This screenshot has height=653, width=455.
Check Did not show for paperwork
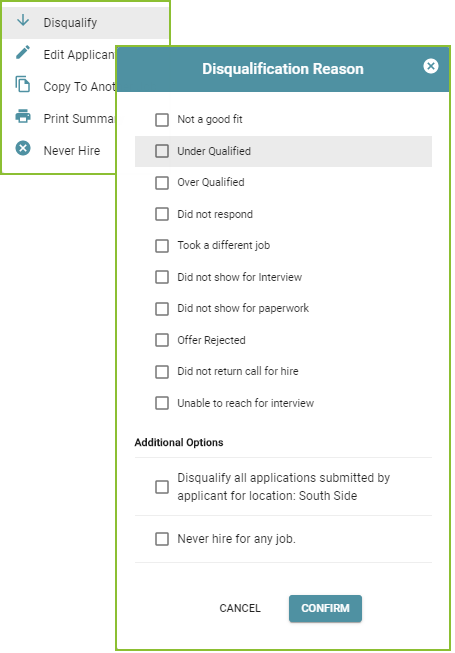[x=162, y=309]
